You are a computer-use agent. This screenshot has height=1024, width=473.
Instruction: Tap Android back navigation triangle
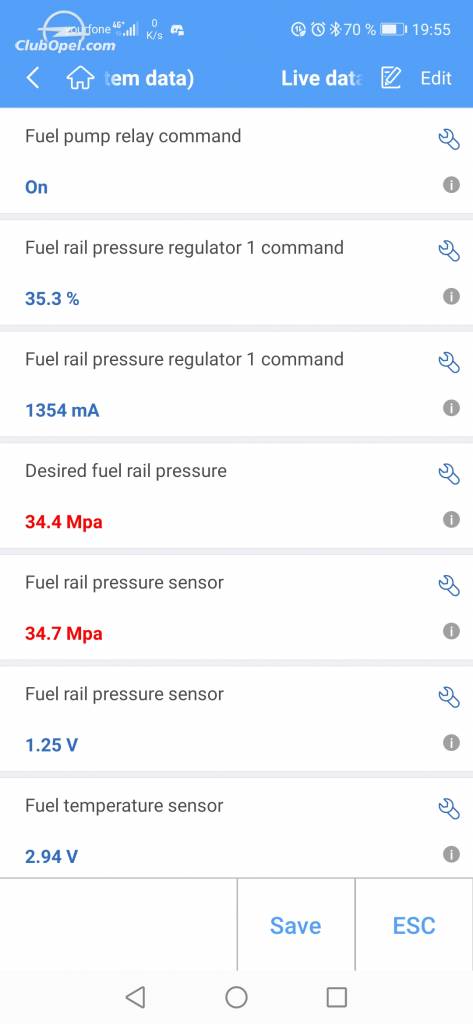(135, 997)
